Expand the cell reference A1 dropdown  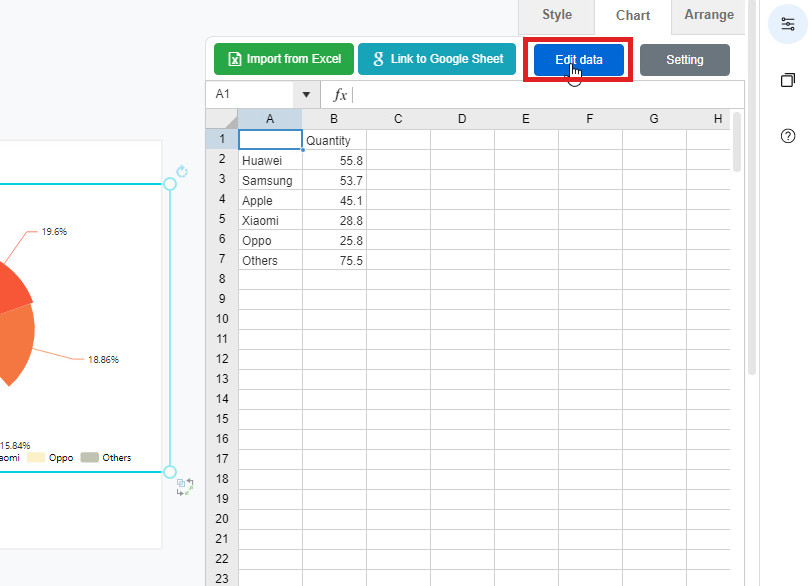pos(305,94)
